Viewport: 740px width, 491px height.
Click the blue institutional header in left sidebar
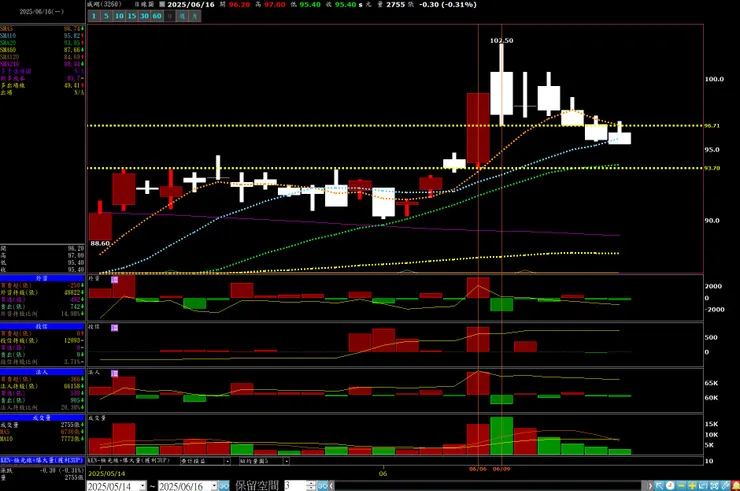[42, 372]
